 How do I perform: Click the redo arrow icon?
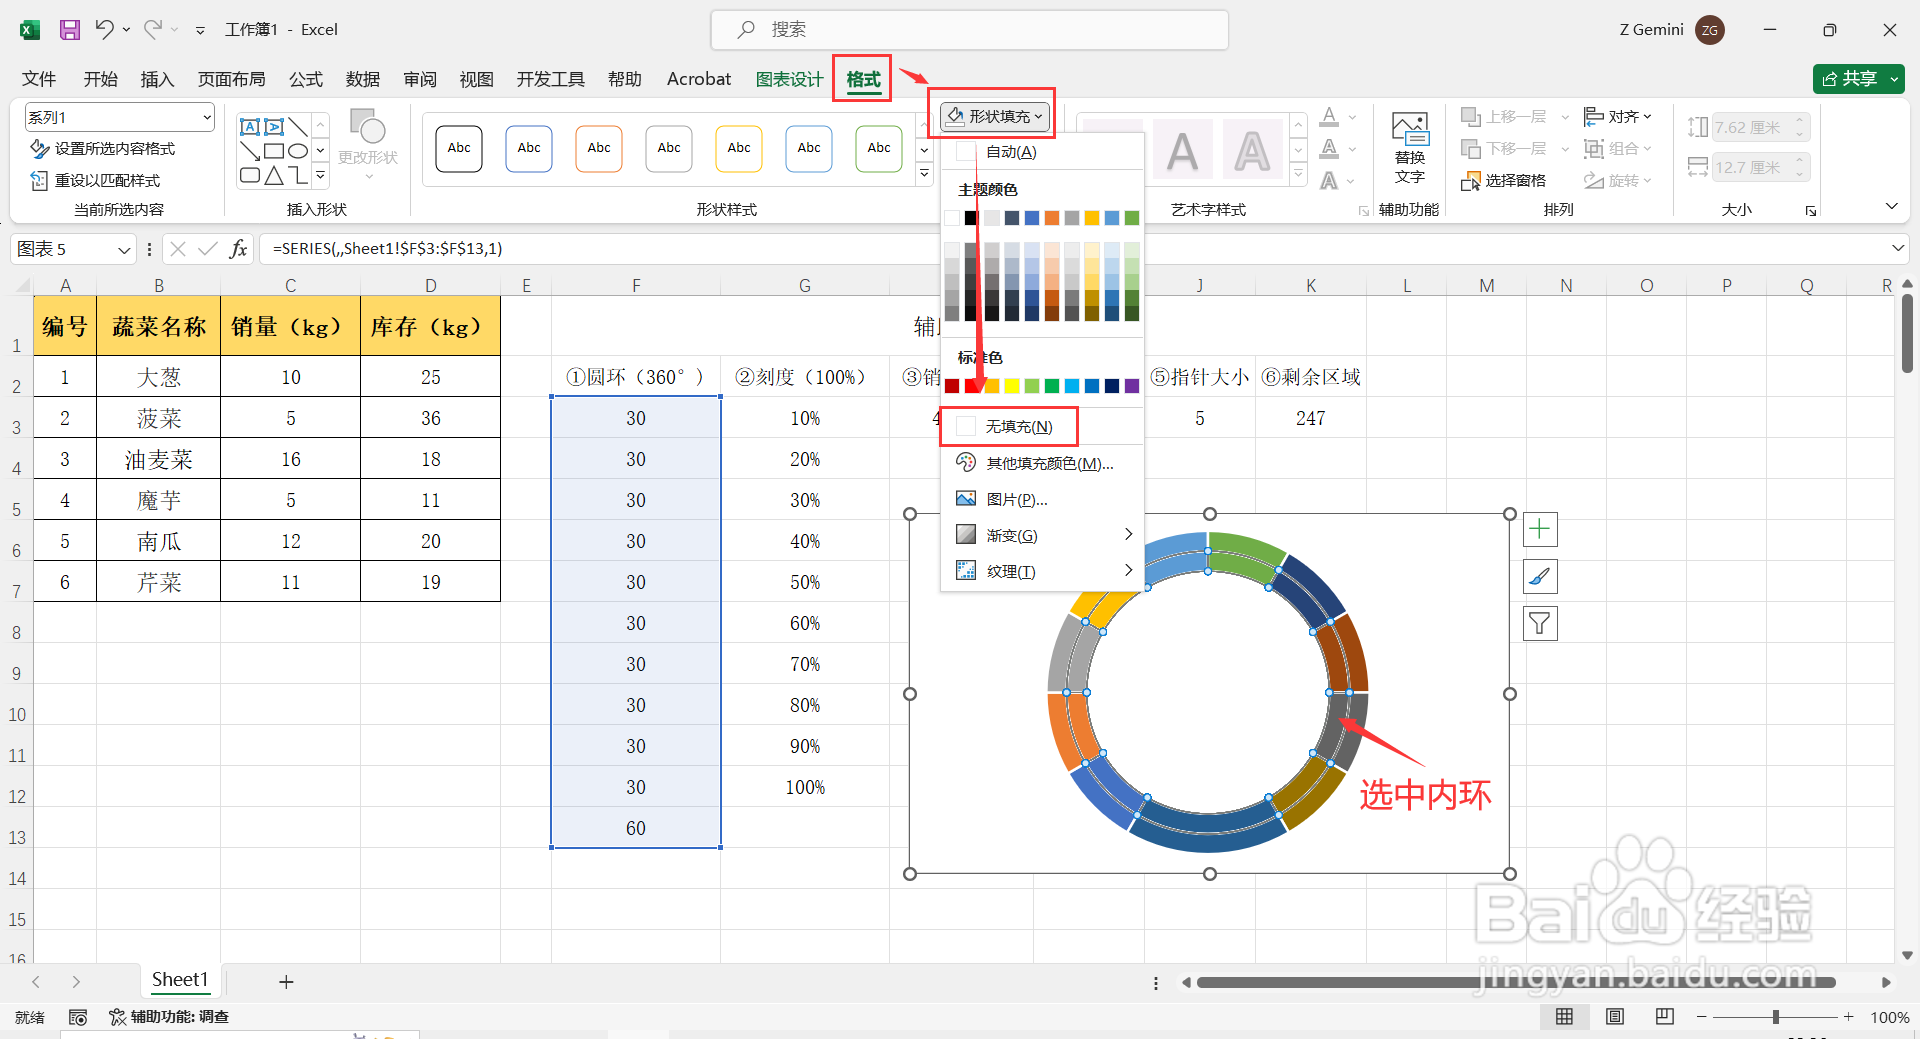152,29
